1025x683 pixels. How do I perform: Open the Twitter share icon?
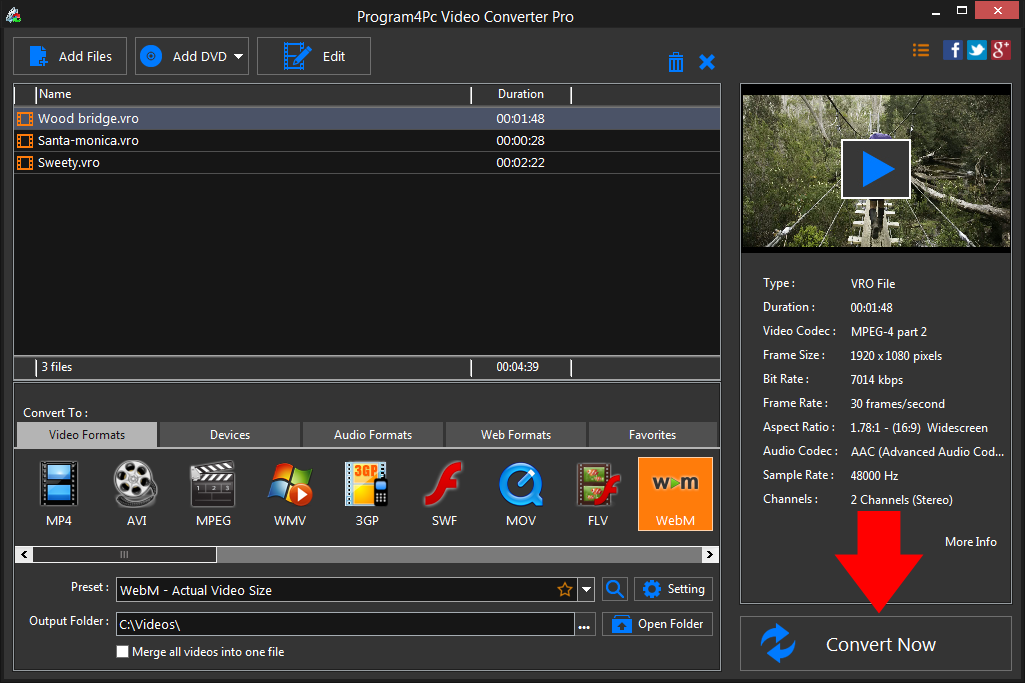(976, 50)
